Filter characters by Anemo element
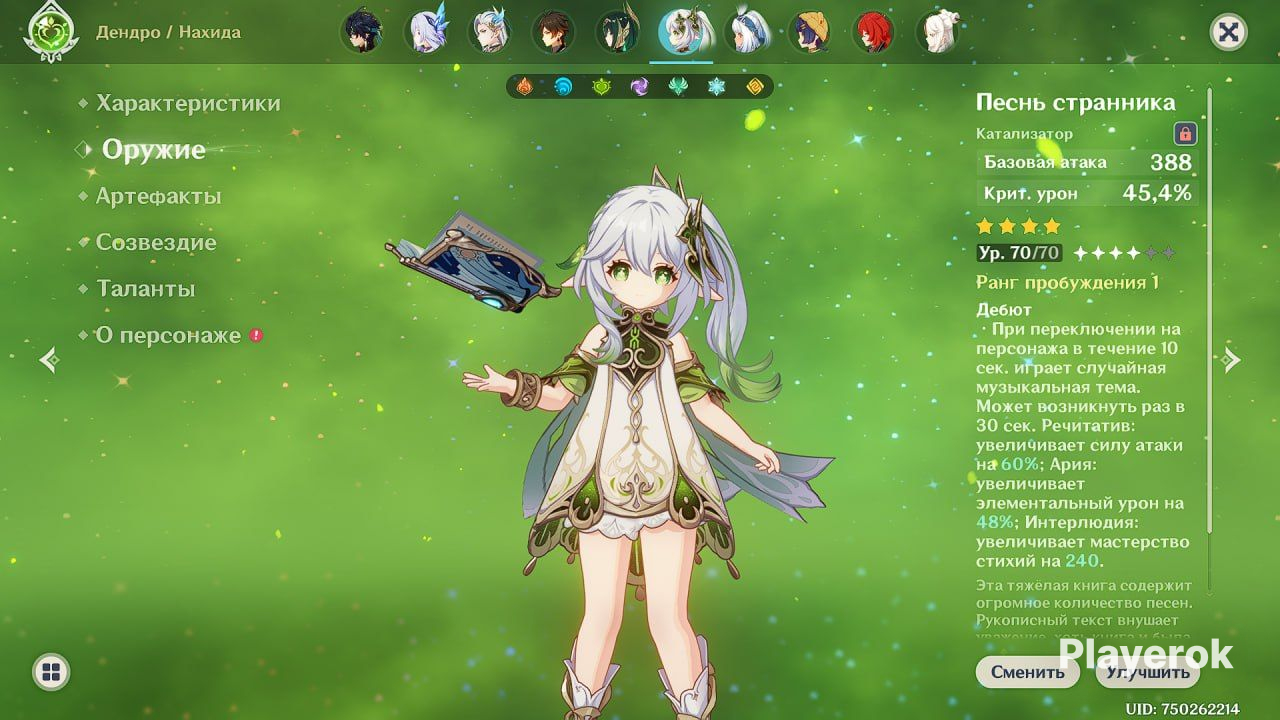The height and width of the screenshot is (720, 1280). coord(678,87)
